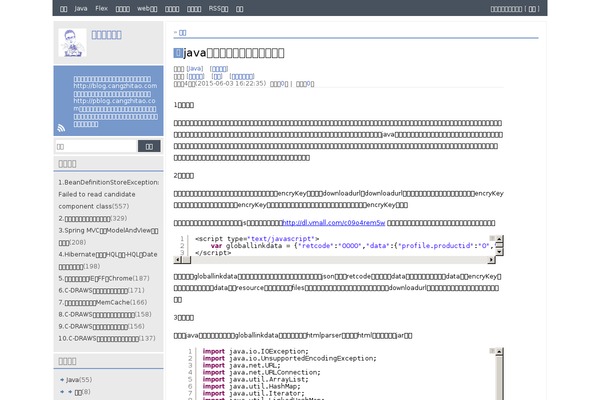This screenshot has width=600, height=400.
Task: Select the Java(55) category
Action: click(79, 380)
